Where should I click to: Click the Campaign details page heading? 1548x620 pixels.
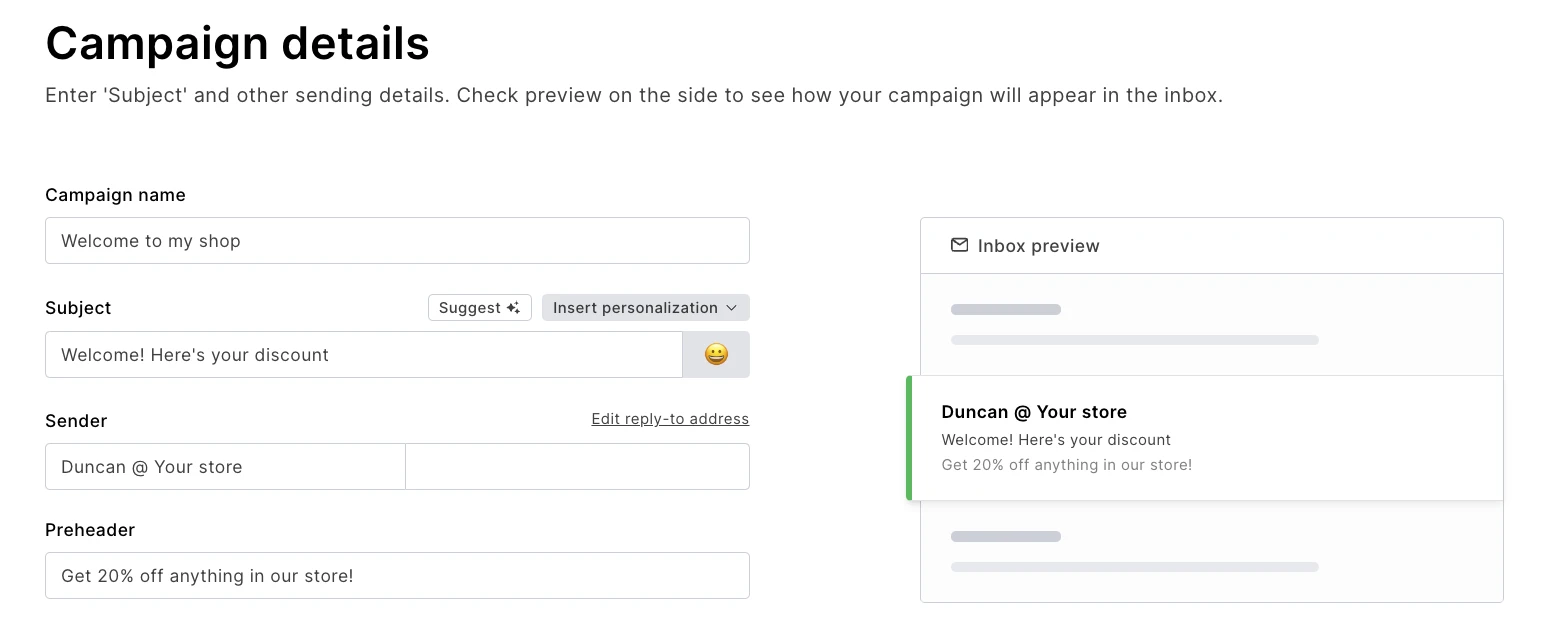click(x=237, y=44)
